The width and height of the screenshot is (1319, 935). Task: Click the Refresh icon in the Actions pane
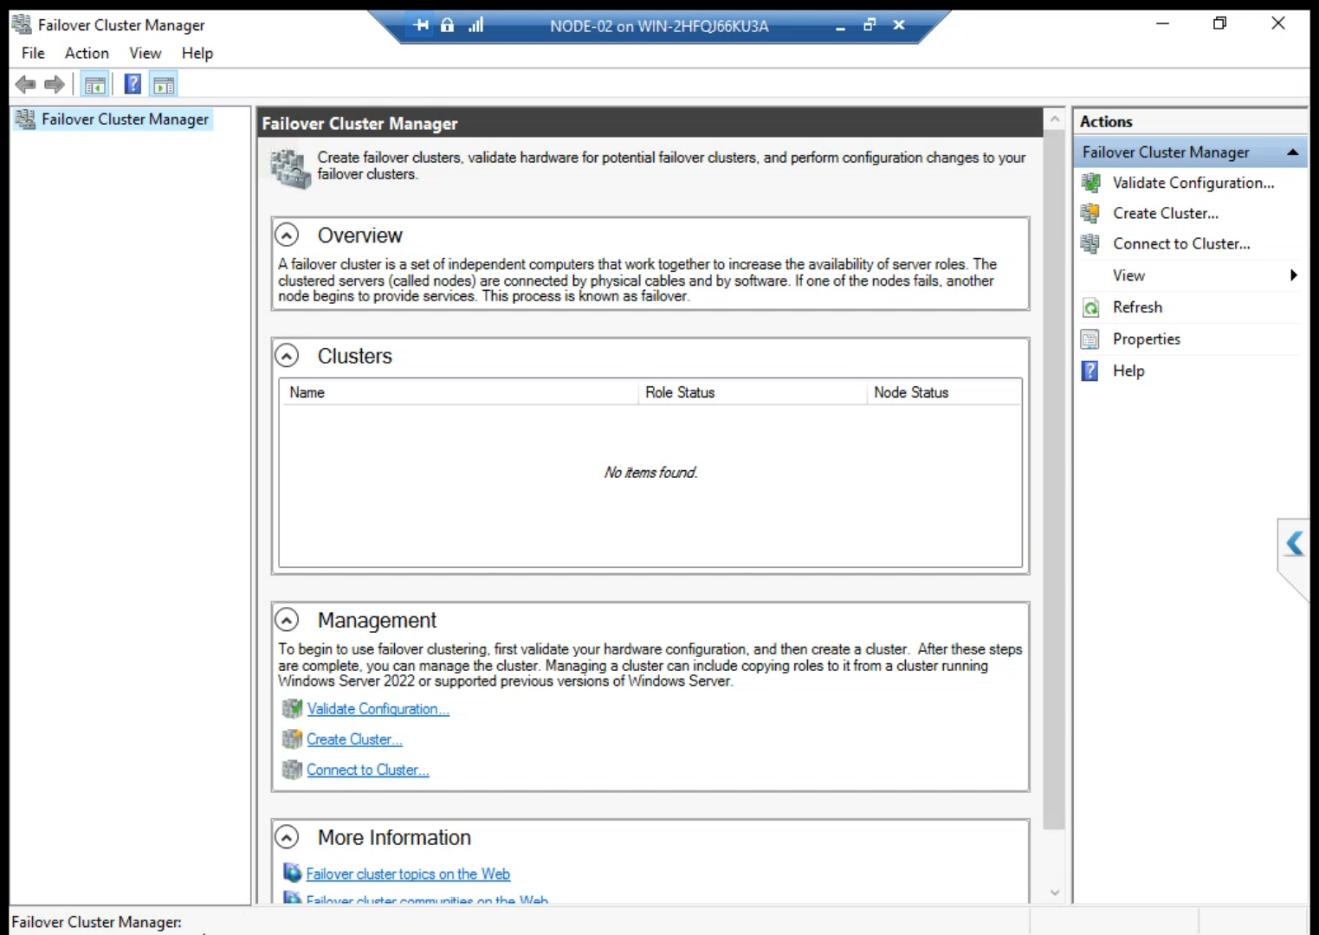click(1091, 307)
